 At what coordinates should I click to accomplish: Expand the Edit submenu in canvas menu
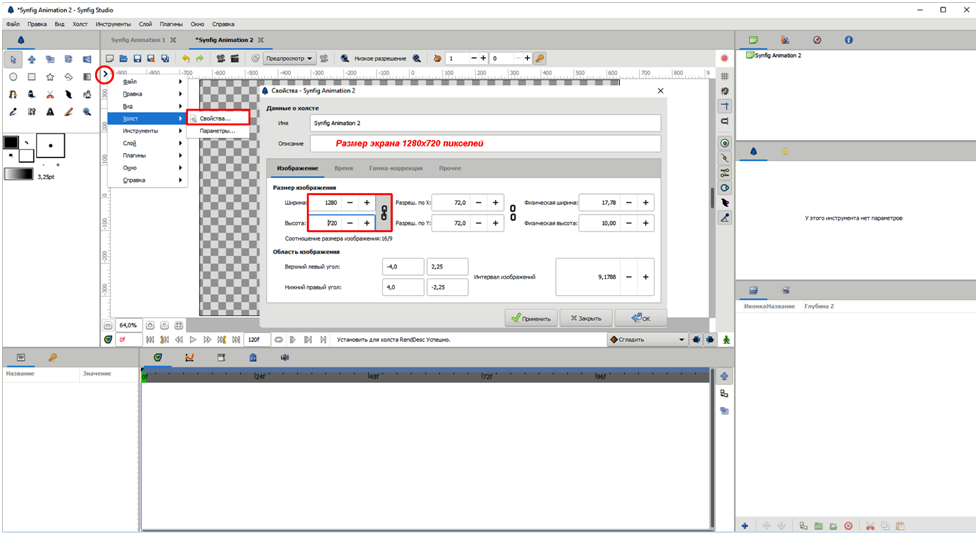point(147,94)
